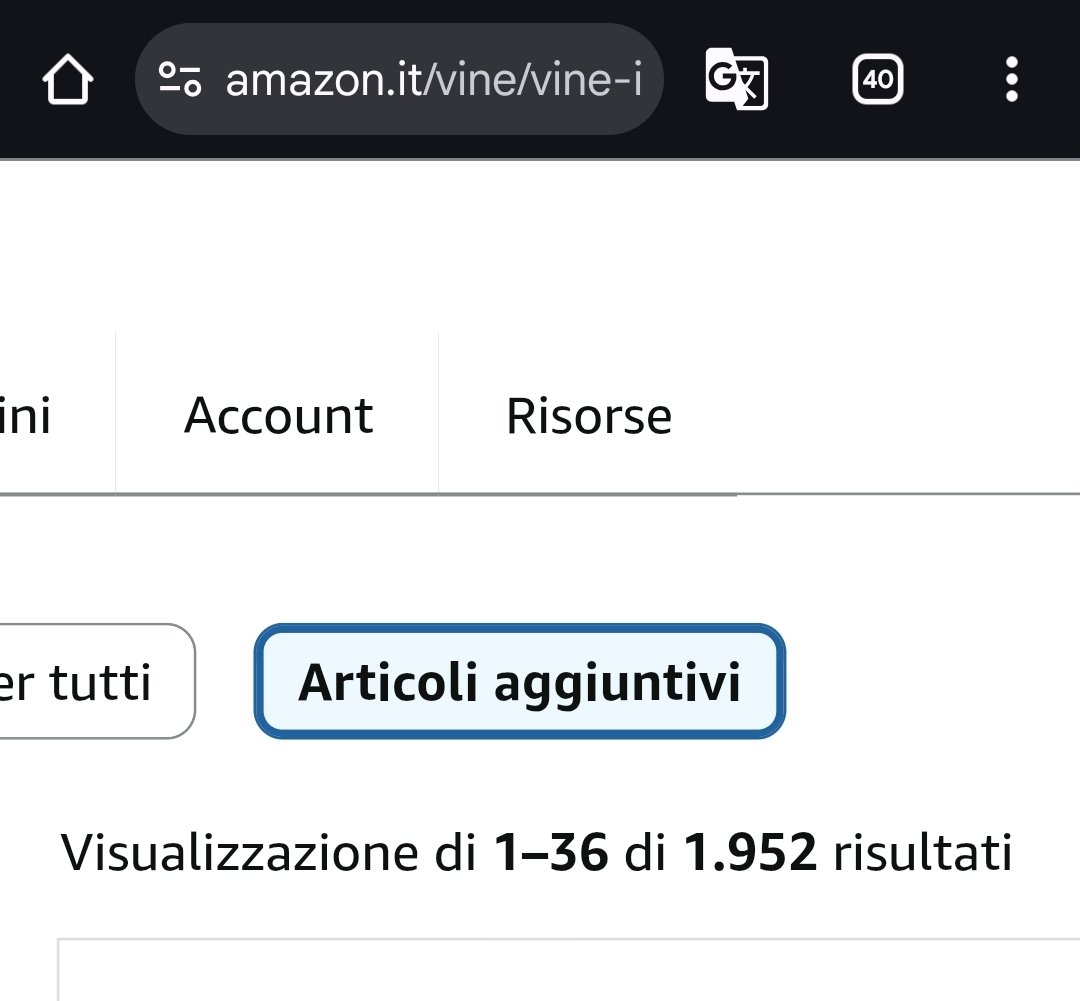Select the partially visible tab ending in "ini"
Screen dimensions: 1080x1001
click(x=28, y=416)
